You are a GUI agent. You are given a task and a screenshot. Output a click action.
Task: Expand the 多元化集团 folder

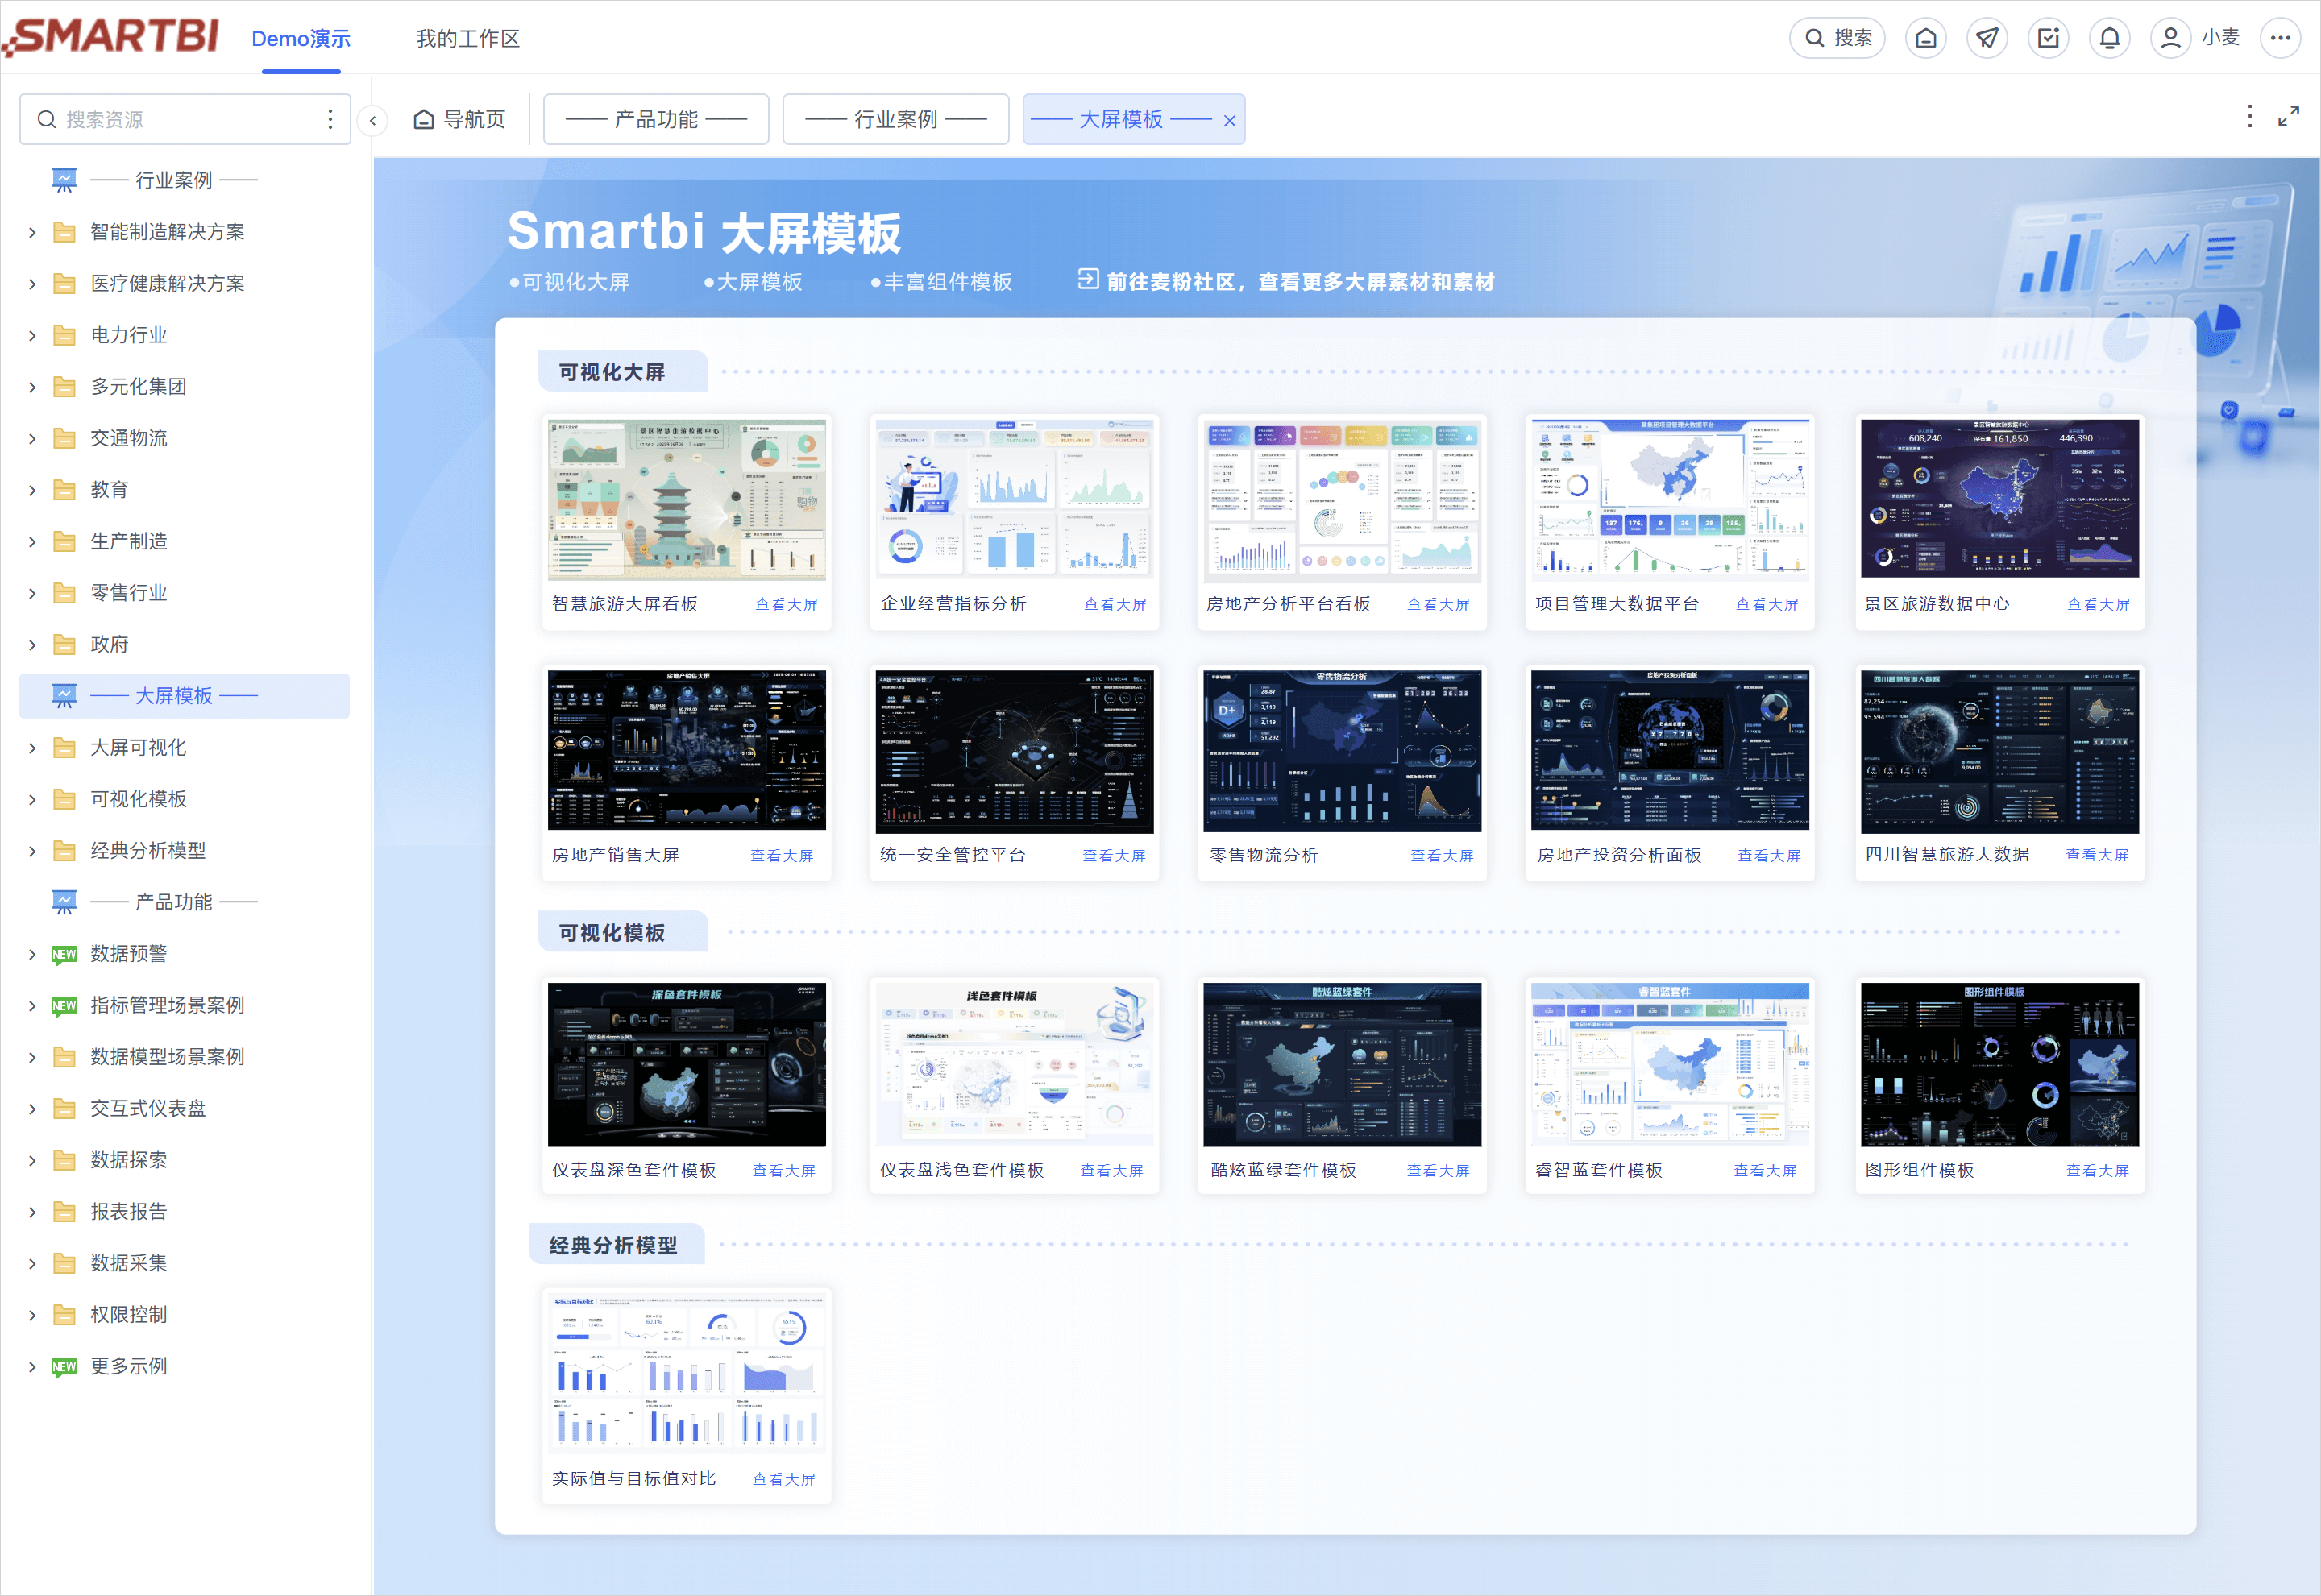click(x=32, y=387)
